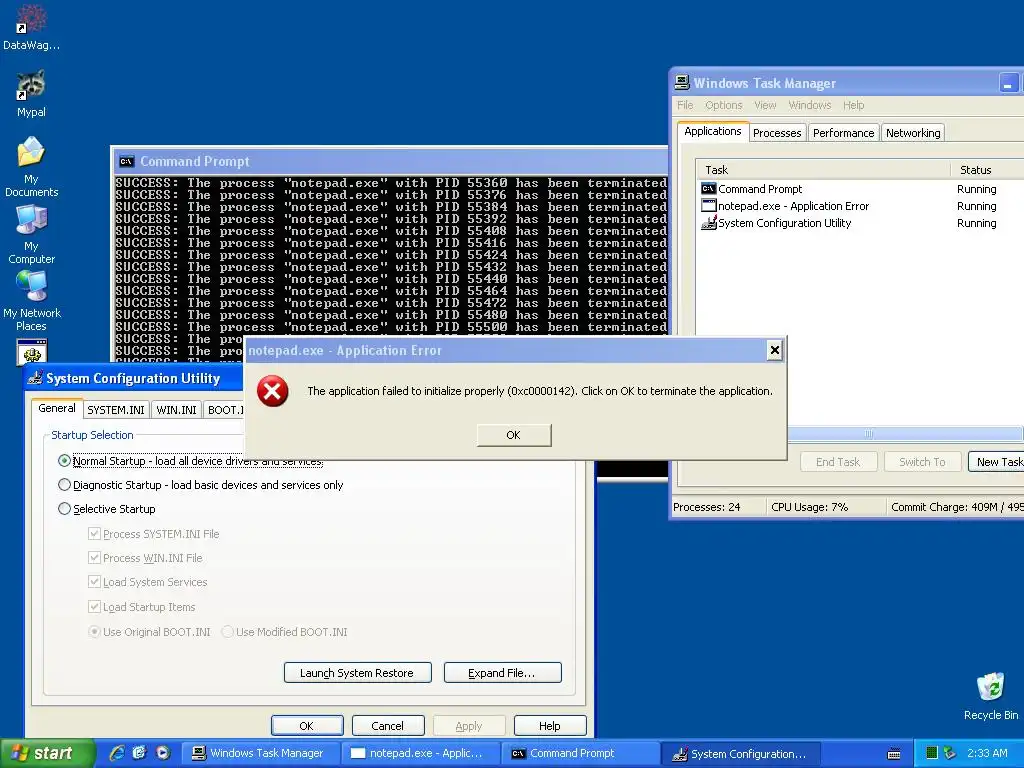The image size is (1024, 768).
Task: Open the DataWag desktop shortcut
Action: tap(31, 27)
